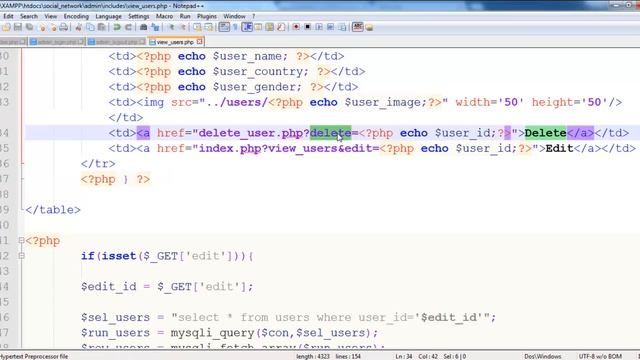Click the 'length : 4323' status bar entry
The height and width of the screenshot is (360, 640).
pyautogui.click(x=313, y=356)
